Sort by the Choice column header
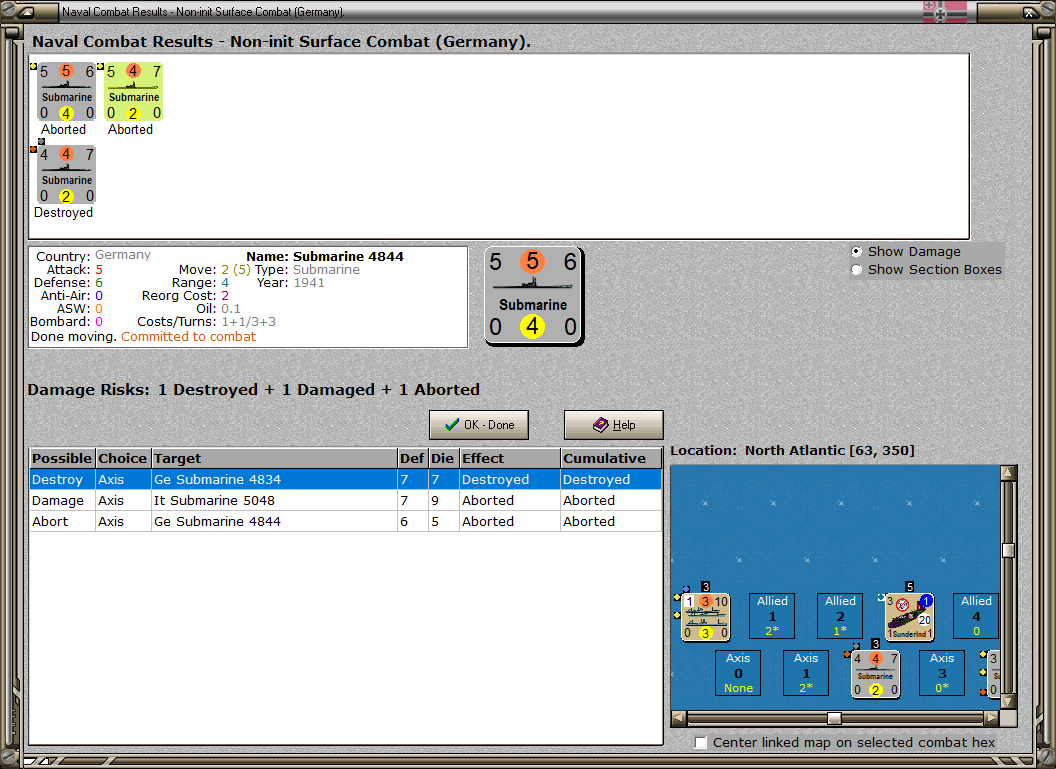The image size is (1056, 769). (123, 459)
